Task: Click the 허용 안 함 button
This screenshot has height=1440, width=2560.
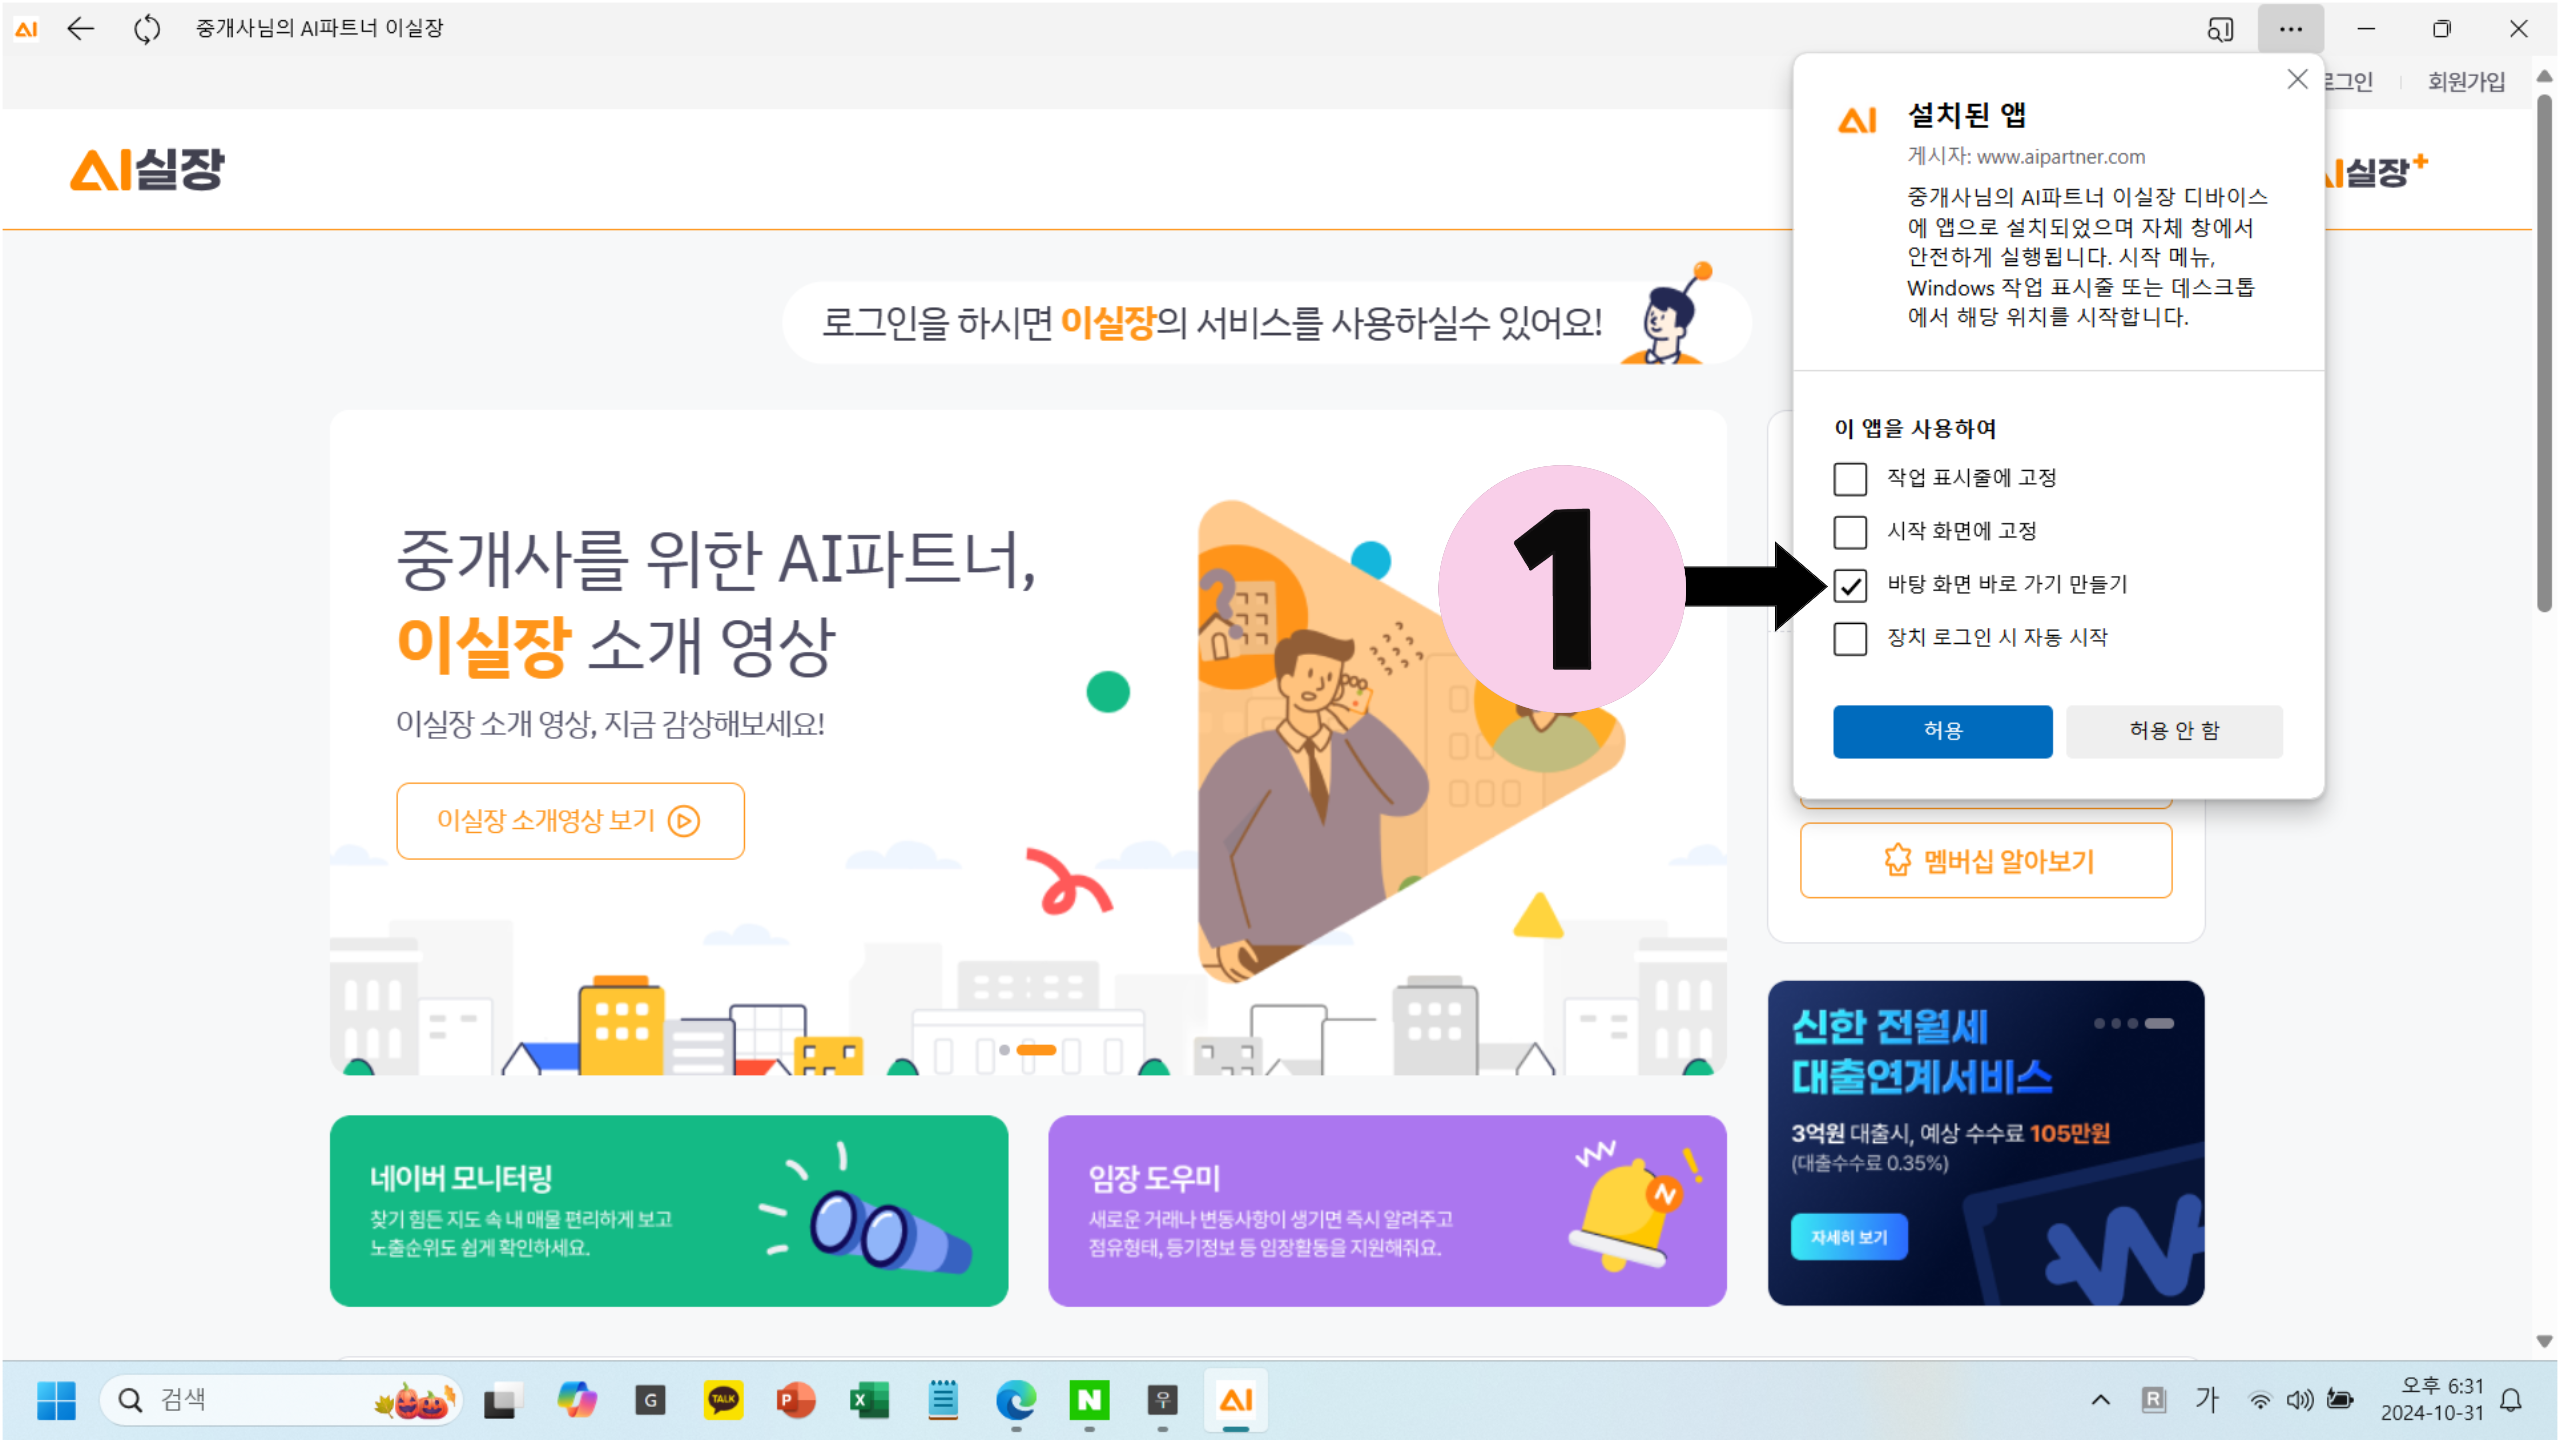Action: (x=2174, y=731)
